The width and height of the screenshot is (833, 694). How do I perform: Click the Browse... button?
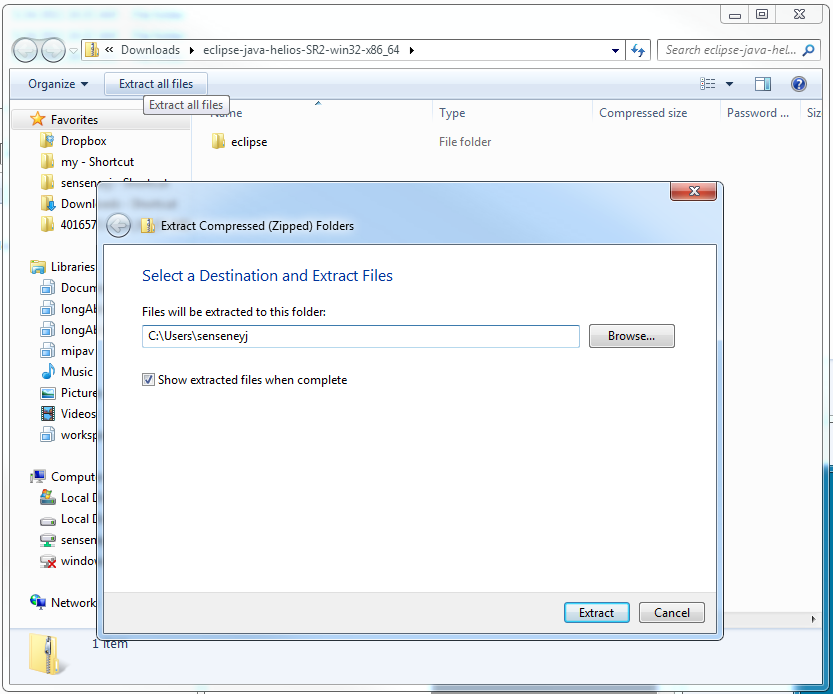(631, 336)
